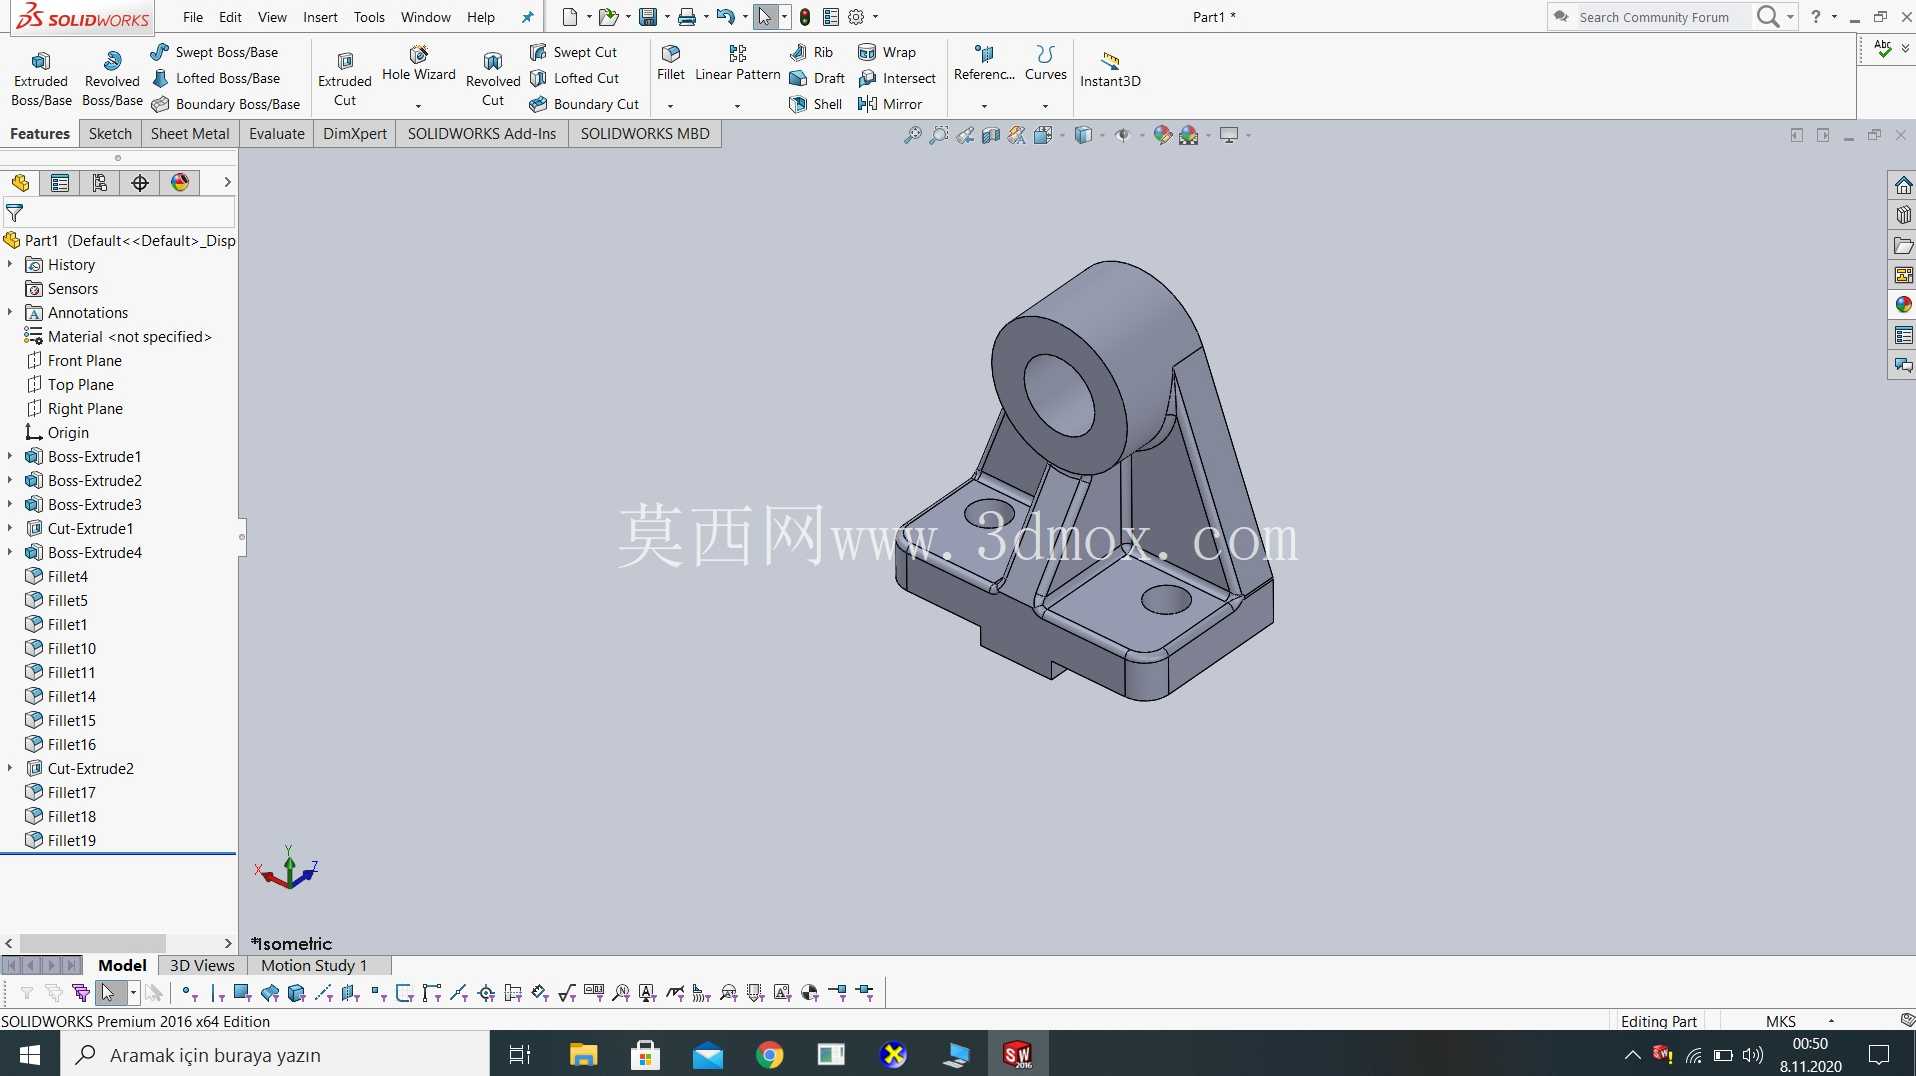Select the Fillet19 feature
Viewport: 1916px width, 1076px height.
[x=61, y=840]
